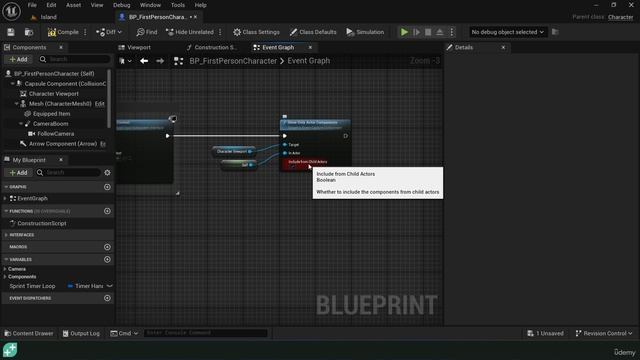The width and height of the screenshot is (640, 360).
Task: Focus the Components search field
Action: pyautogui.click(x=74, y=59)
